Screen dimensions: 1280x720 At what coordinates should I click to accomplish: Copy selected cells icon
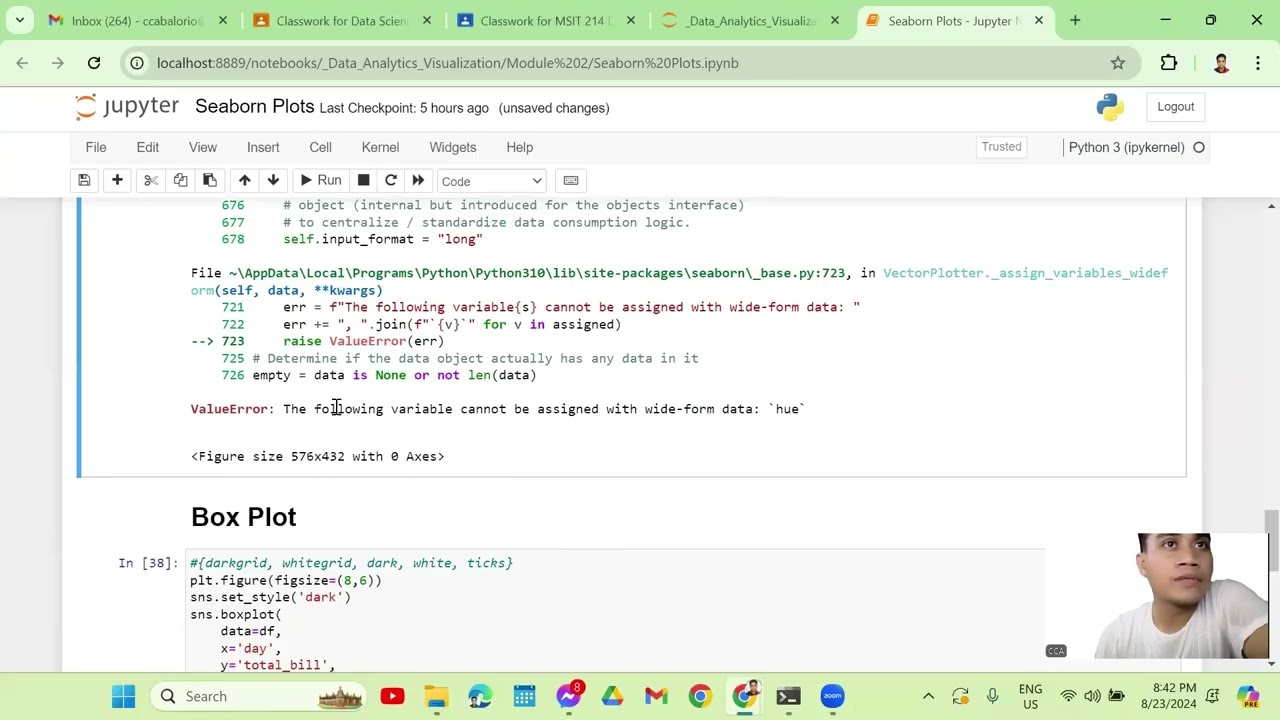pyautogui.click(x=180, y=181)
